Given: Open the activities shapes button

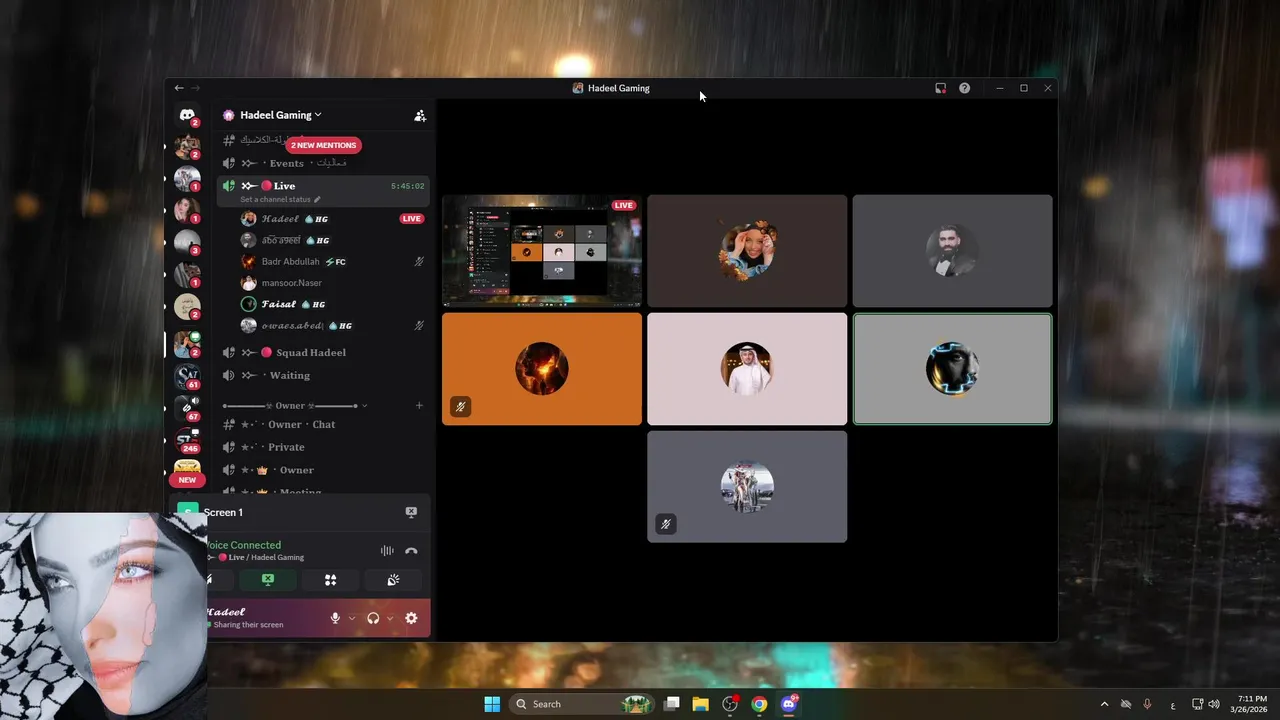Looking at the screenshot, I should 330,580.
